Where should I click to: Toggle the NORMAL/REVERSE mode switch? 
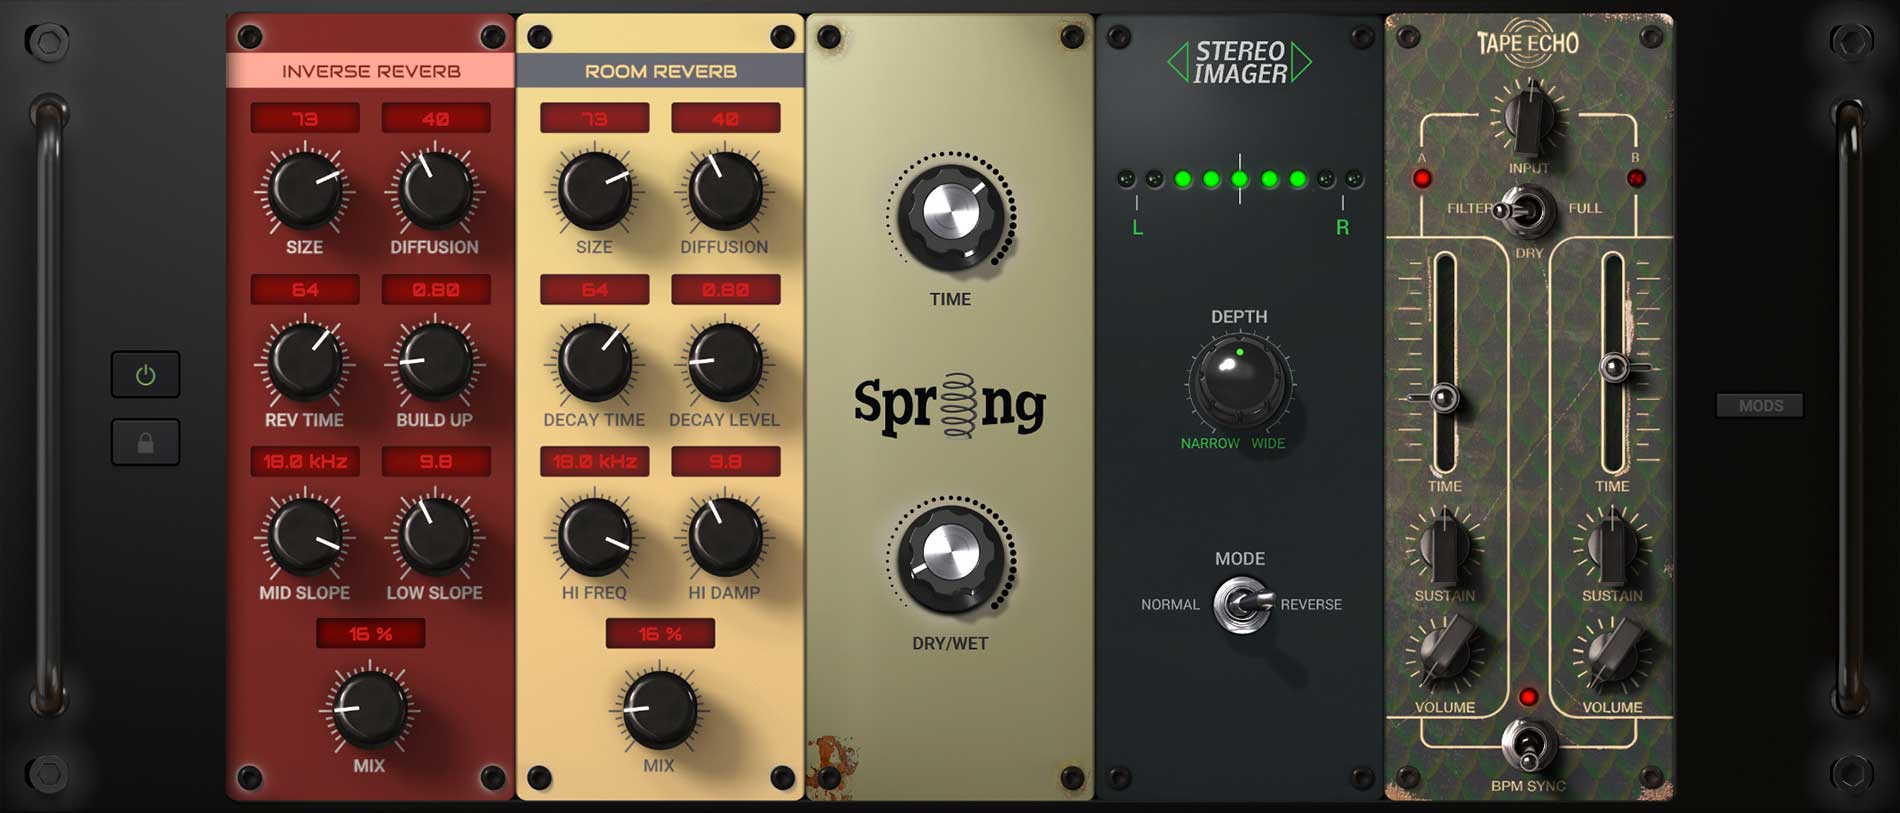click(1241, 604)
